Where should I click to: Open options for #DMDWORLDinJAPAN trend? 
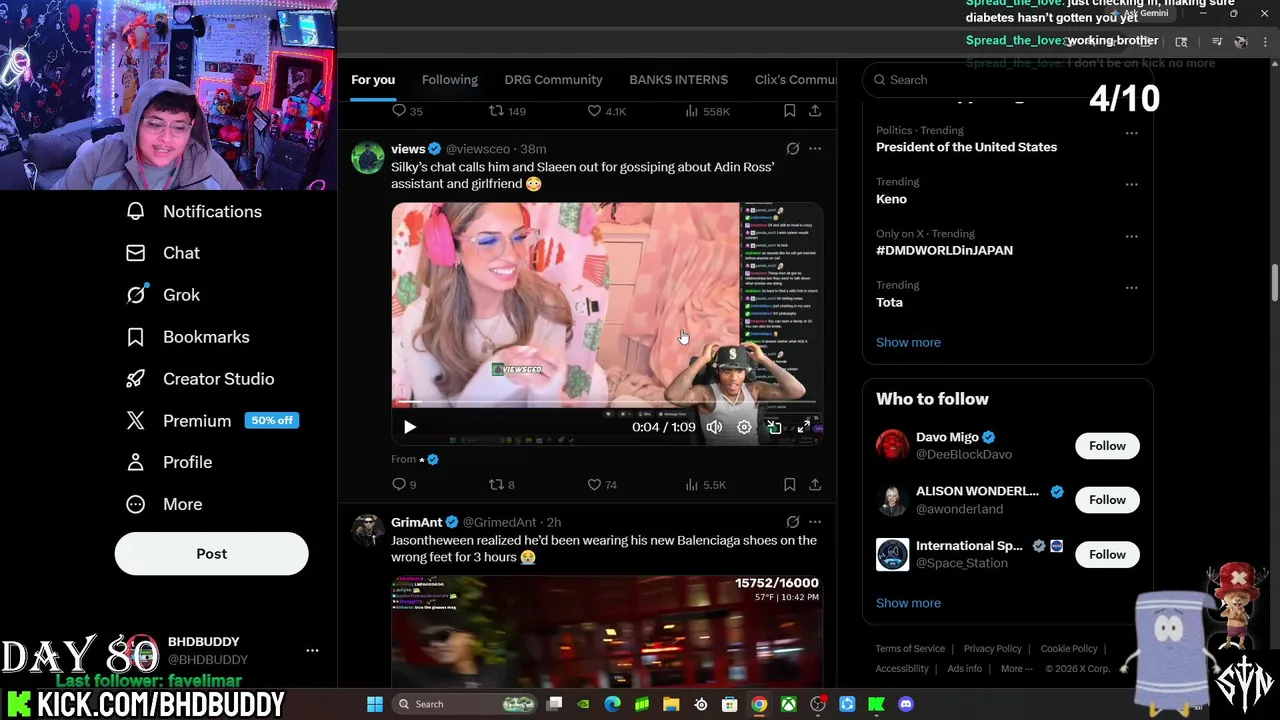click(1131, 237)
